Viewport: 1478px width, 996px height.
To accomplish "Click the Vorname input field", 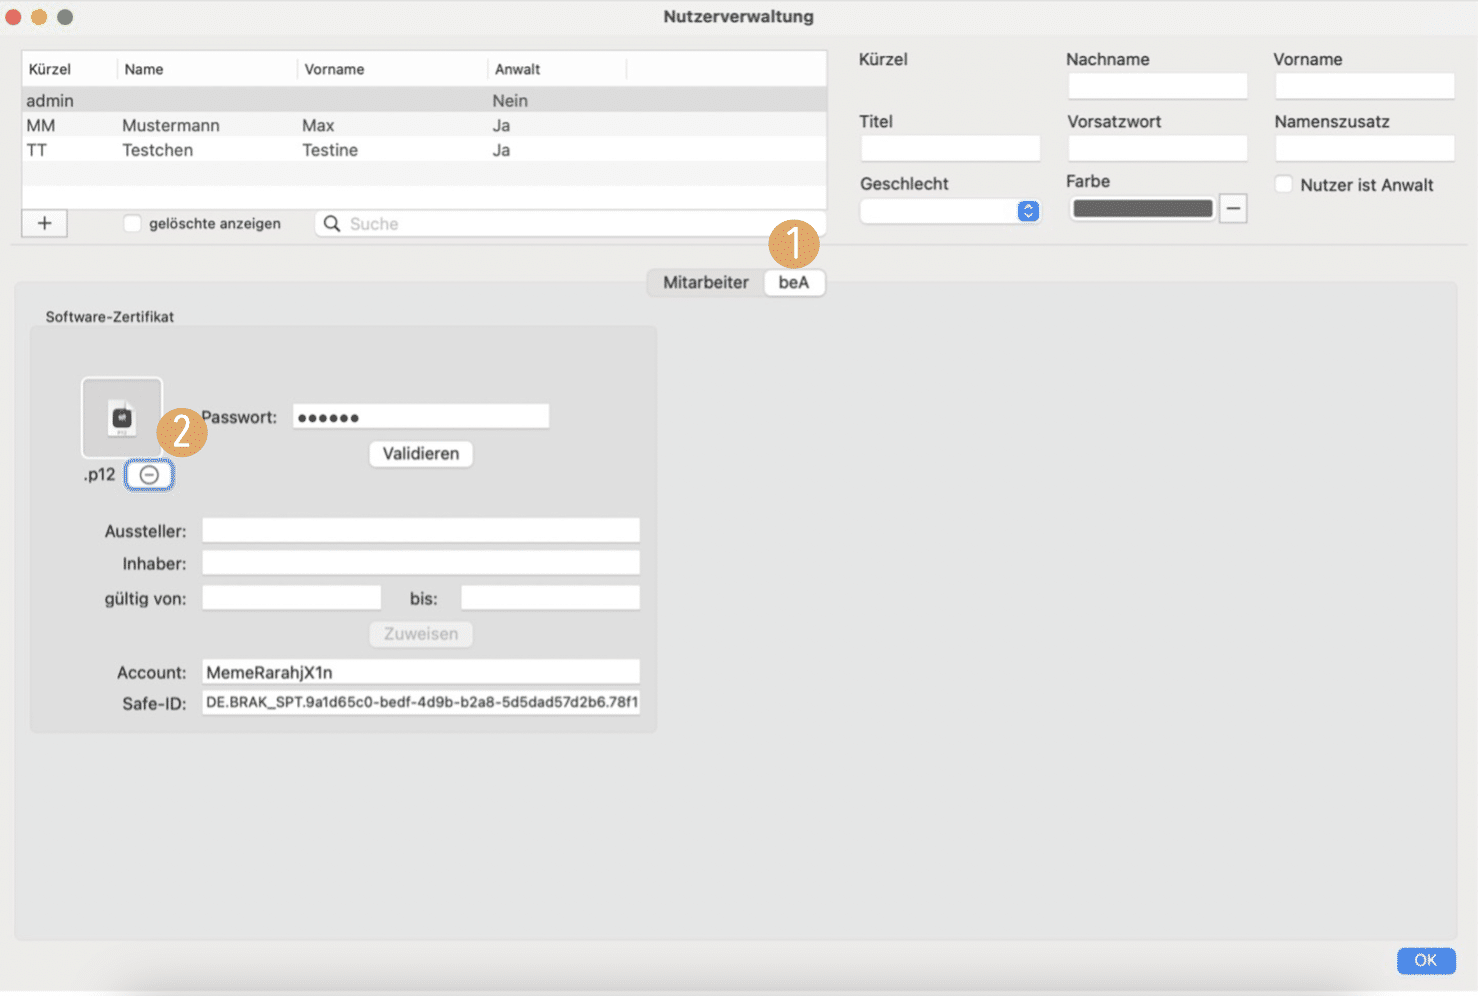I will pyautogui.click(x=1365, y=86).
